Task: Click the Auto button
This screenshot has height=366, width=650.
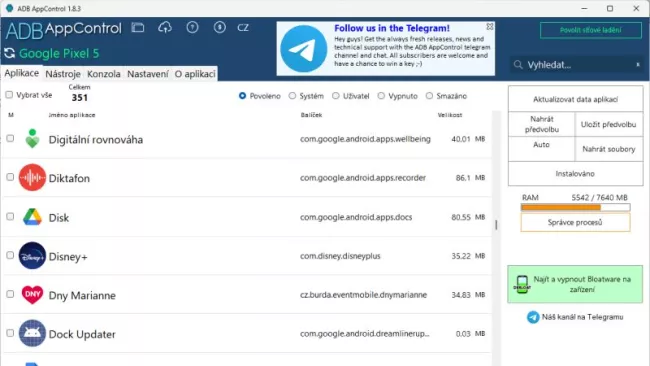Action: click(x=541, y=148)
